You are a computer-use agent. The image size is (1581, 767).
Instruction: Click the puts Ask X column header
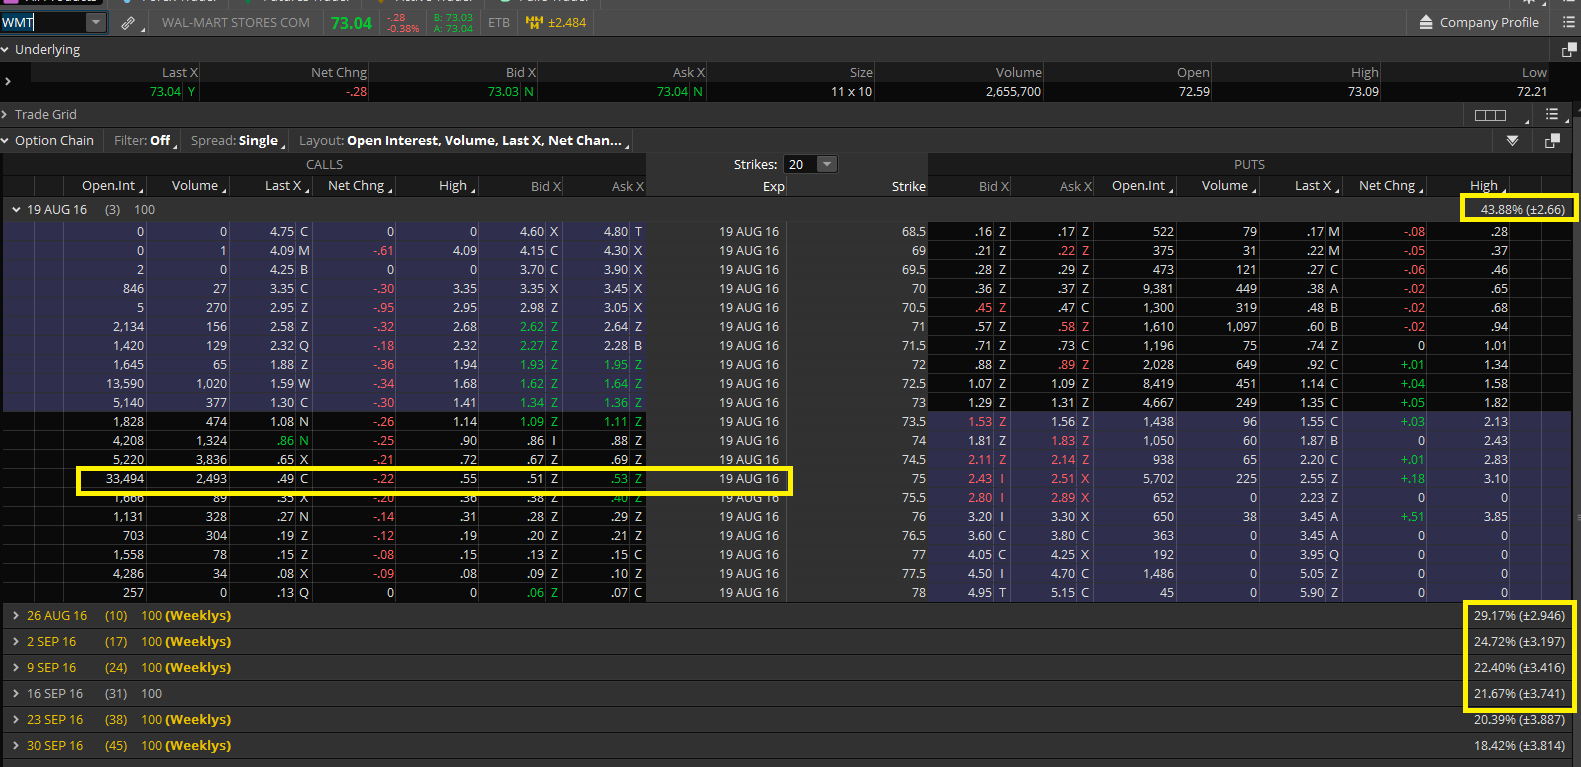pyautogui.click(x=1075, y=186)
